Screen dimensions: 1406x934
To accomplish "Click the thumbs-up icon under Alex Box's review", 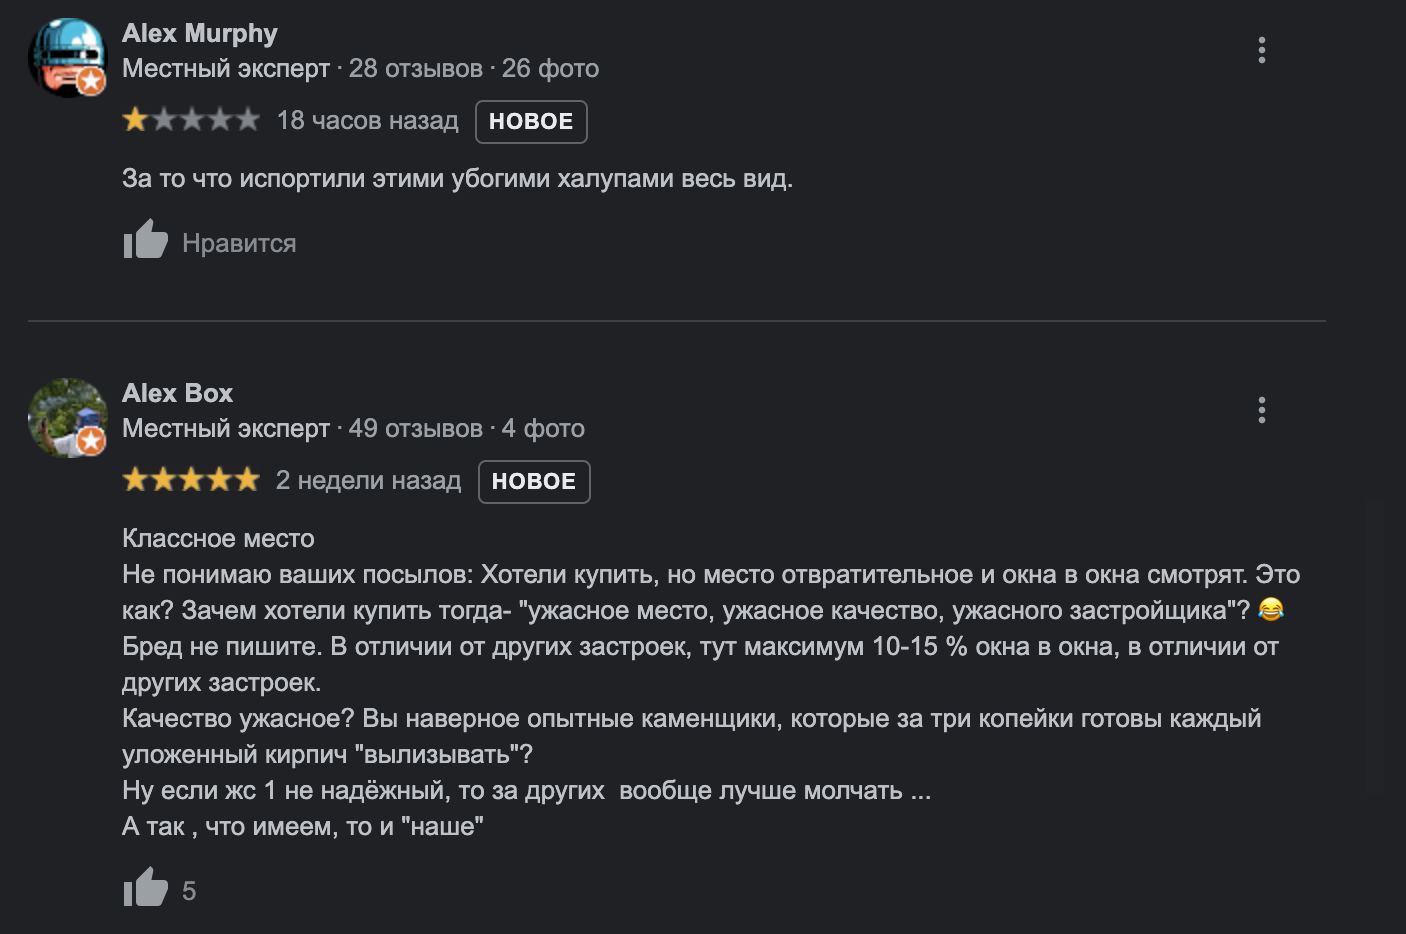I will [146, 888].
